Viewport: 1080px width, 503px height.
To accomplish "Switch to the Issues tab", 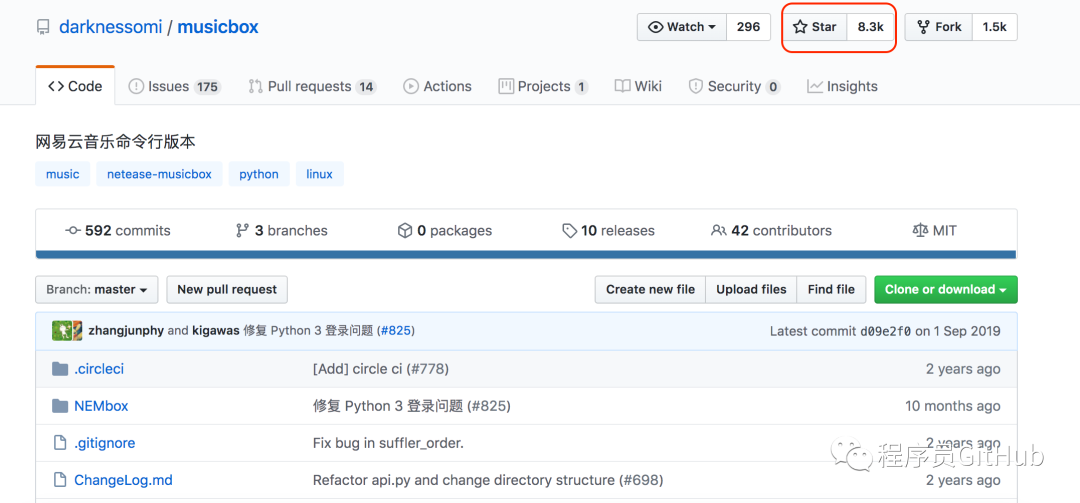I will [175, 86].
